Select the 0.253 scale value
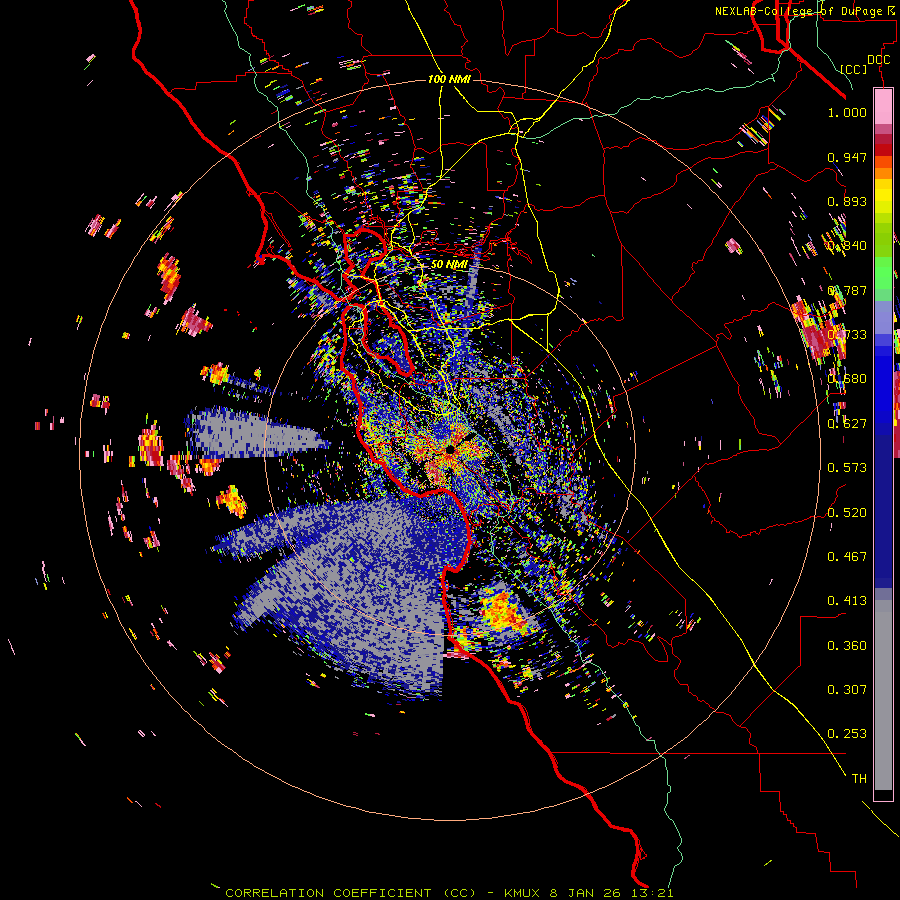This screenshot has width=900, height=900. coord(847,734)
